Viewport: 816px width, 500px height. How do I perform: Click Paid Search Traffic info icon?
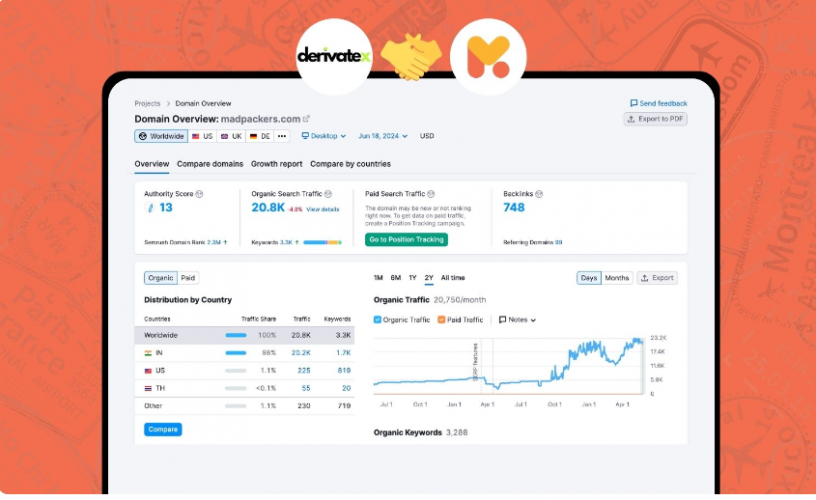tap(431, 194)
